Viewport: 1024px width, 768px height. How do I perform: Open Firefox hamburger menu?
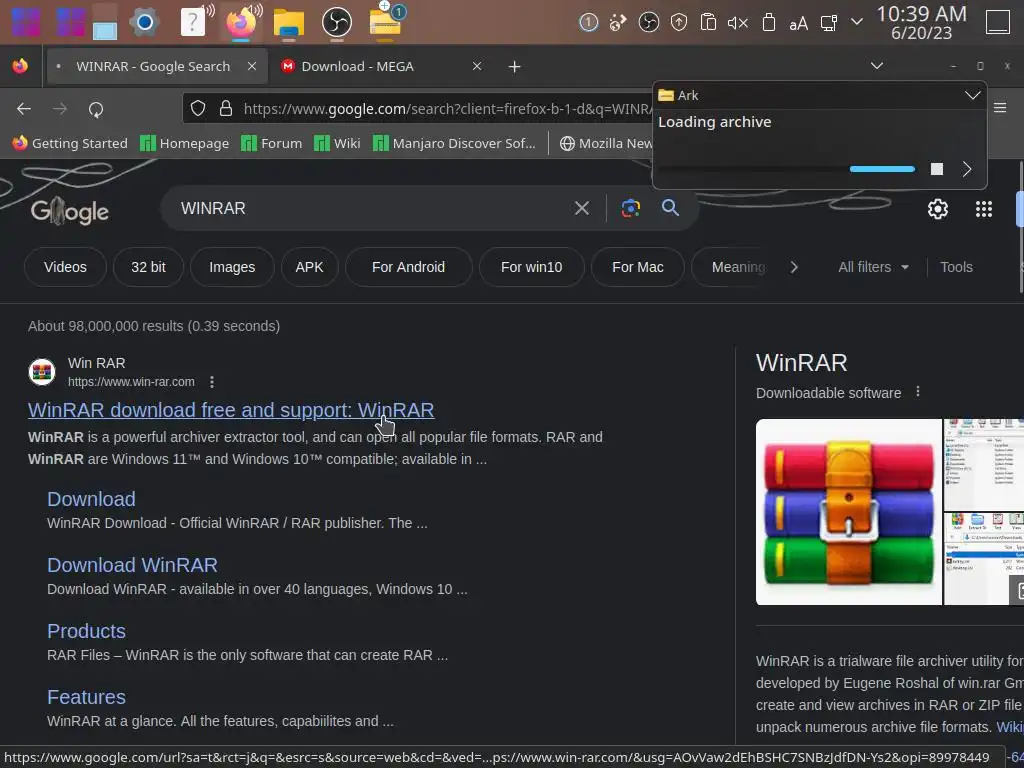pyautogui.click(x=1000, y=108)
